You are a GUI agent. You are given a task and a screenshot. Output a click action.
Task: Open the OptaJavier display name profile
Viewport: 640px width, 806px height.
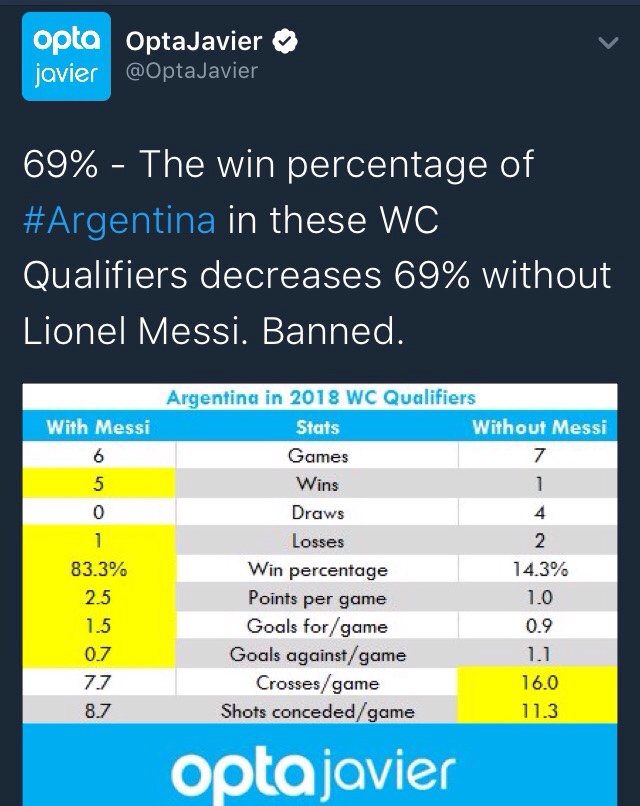coord(193,43)
